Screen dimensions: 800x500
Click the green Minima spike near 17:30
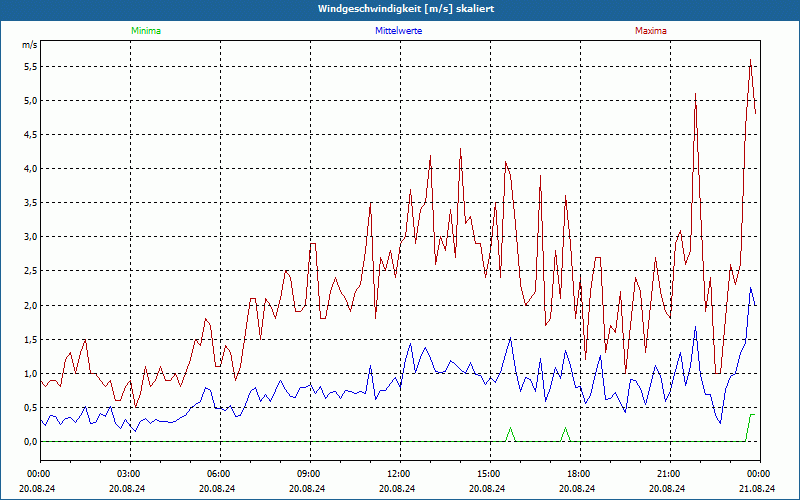(x=565, y=434)
